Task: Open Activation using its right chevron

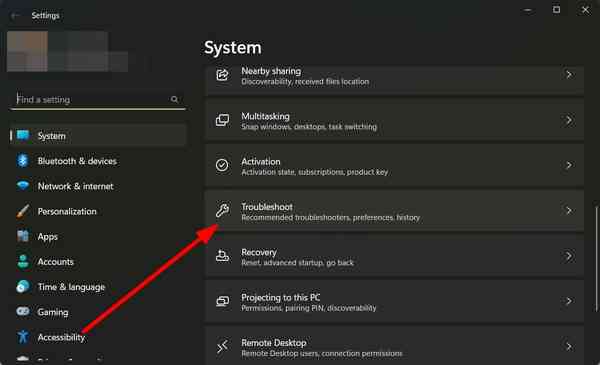Action: pyautogui.click(x=569, y=165)
